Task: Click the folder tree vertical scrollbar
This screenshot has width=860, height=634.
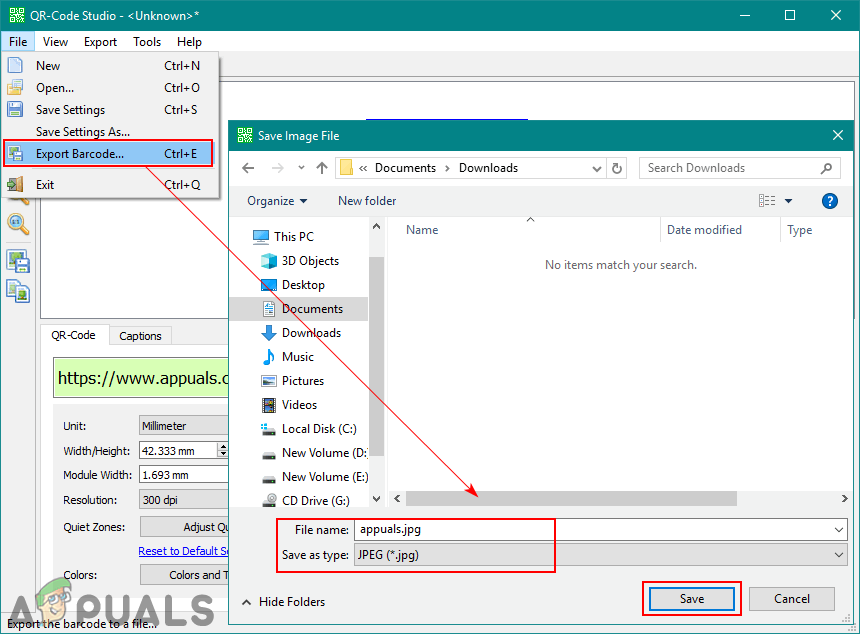Action: pos(376,356)
